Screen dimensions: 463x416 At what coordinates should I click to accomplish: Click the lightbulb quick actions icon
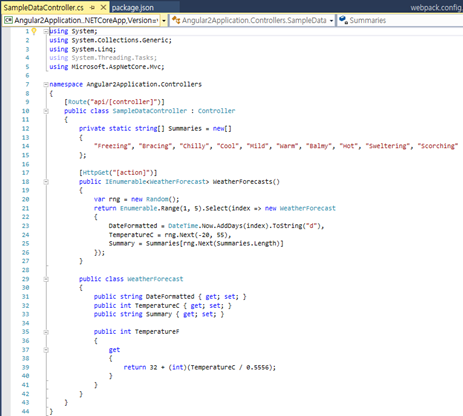34,31
